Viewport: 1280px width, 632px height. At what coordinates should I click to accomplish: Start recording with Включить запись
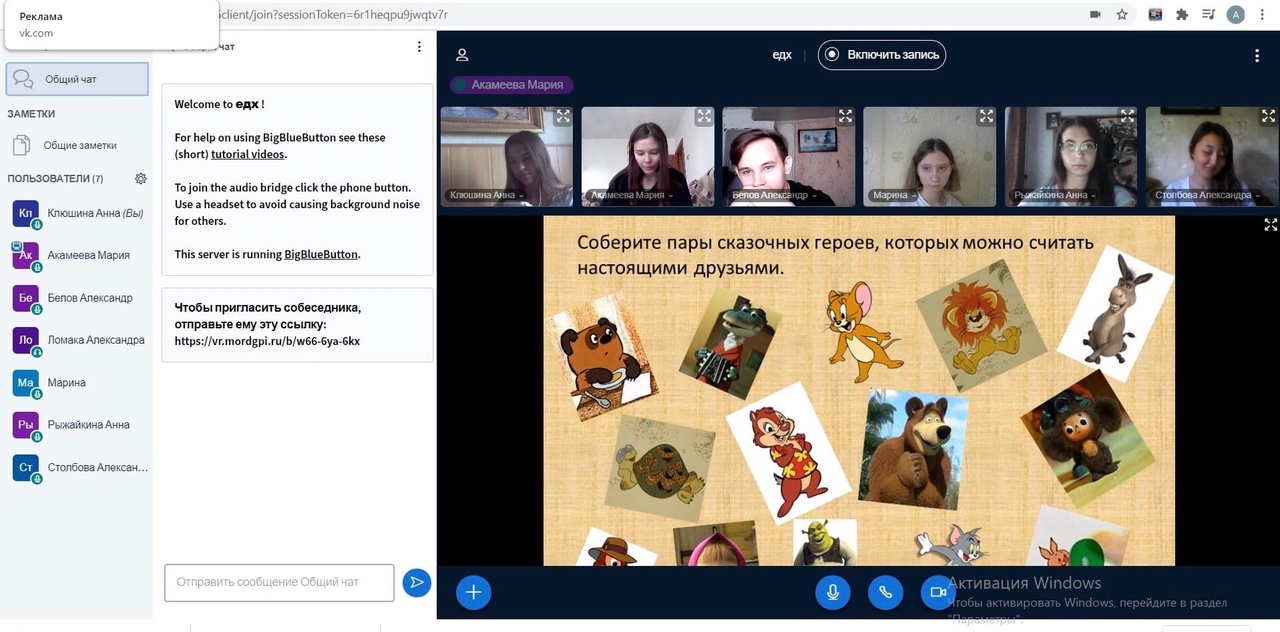[882, 55]
